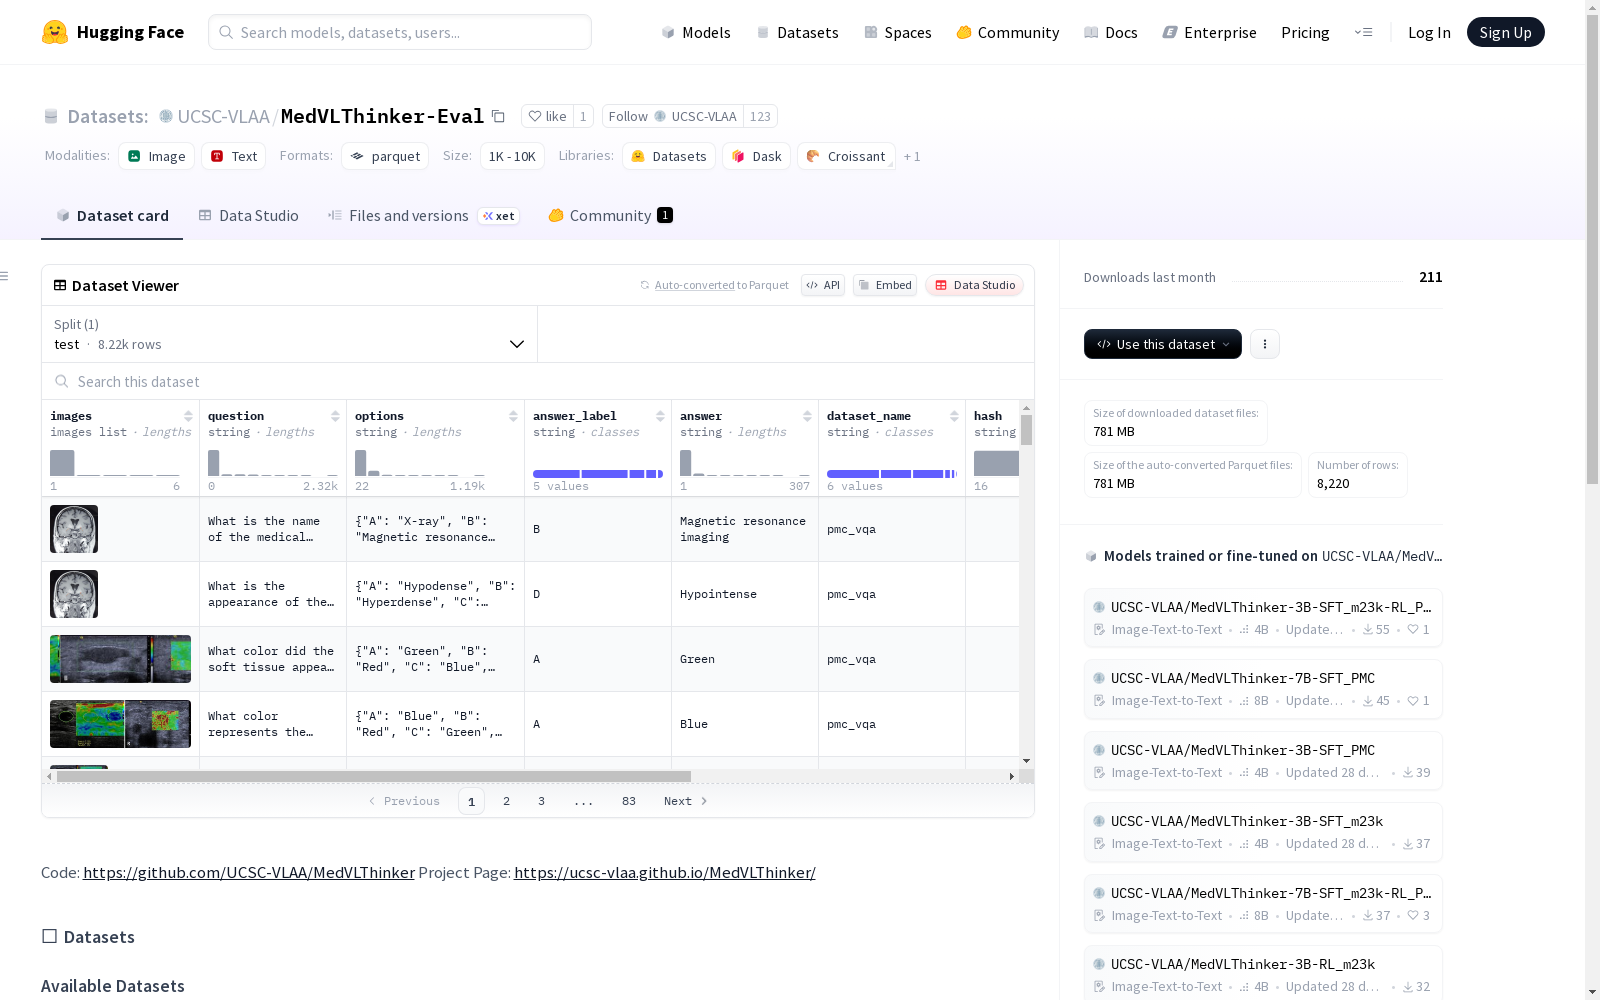
Task: Sort the images column
Action: [x=188, y=416]
